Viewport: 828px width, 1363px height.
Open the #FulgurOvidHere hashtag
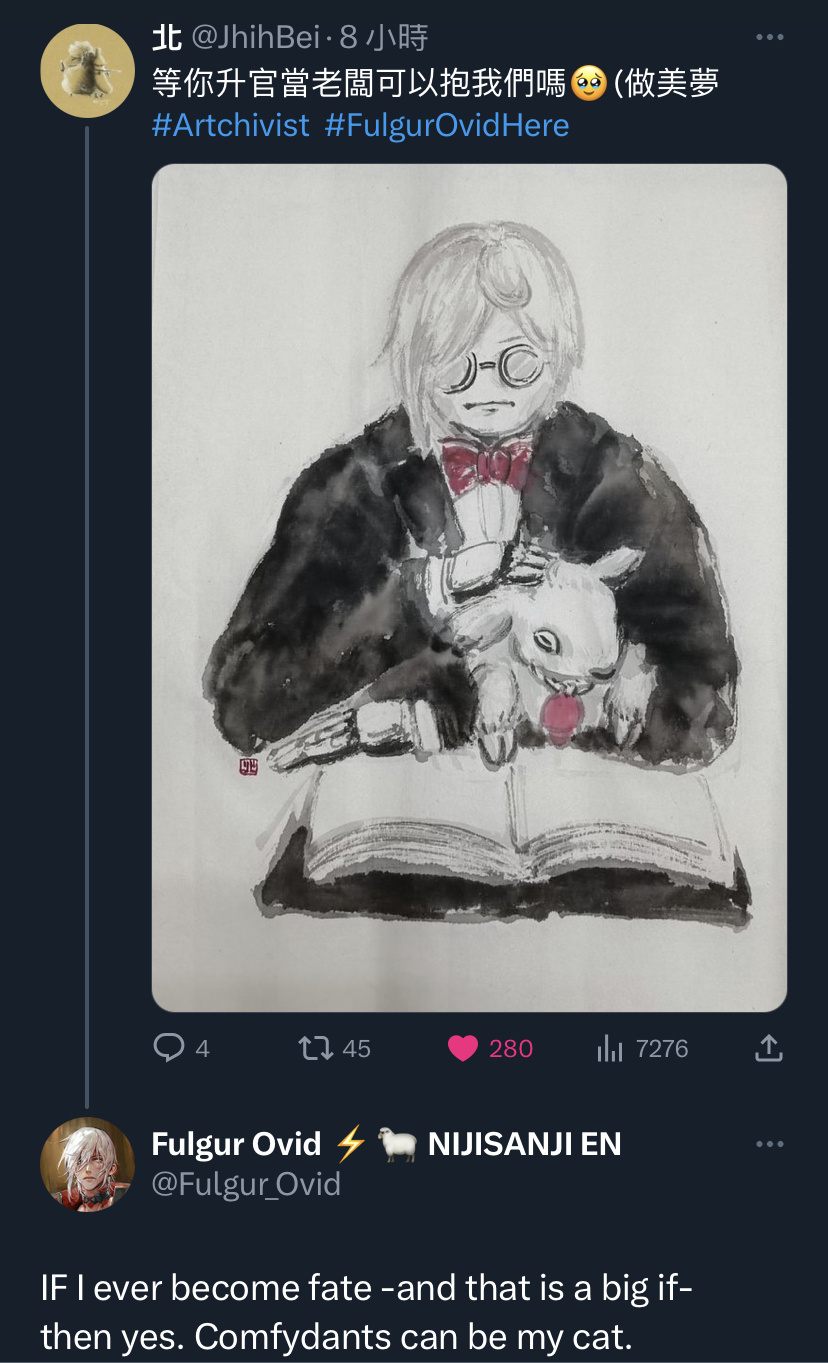pyautogui.click(x=447, y=125)
